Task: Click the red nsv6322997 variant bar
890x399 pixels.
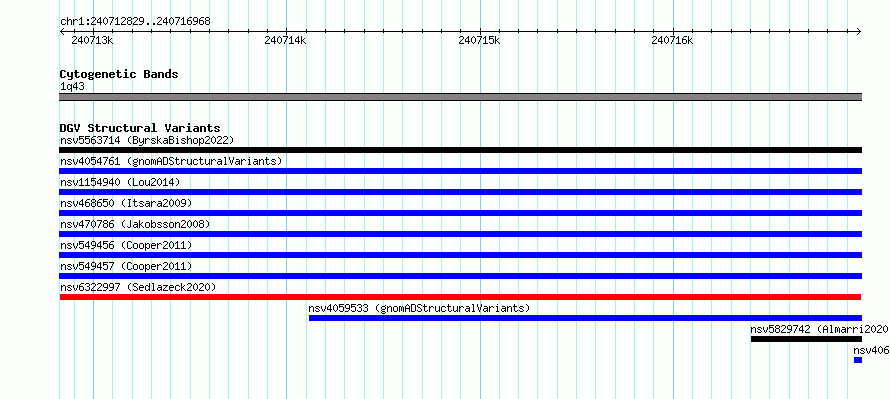Action: click(460, 297)
